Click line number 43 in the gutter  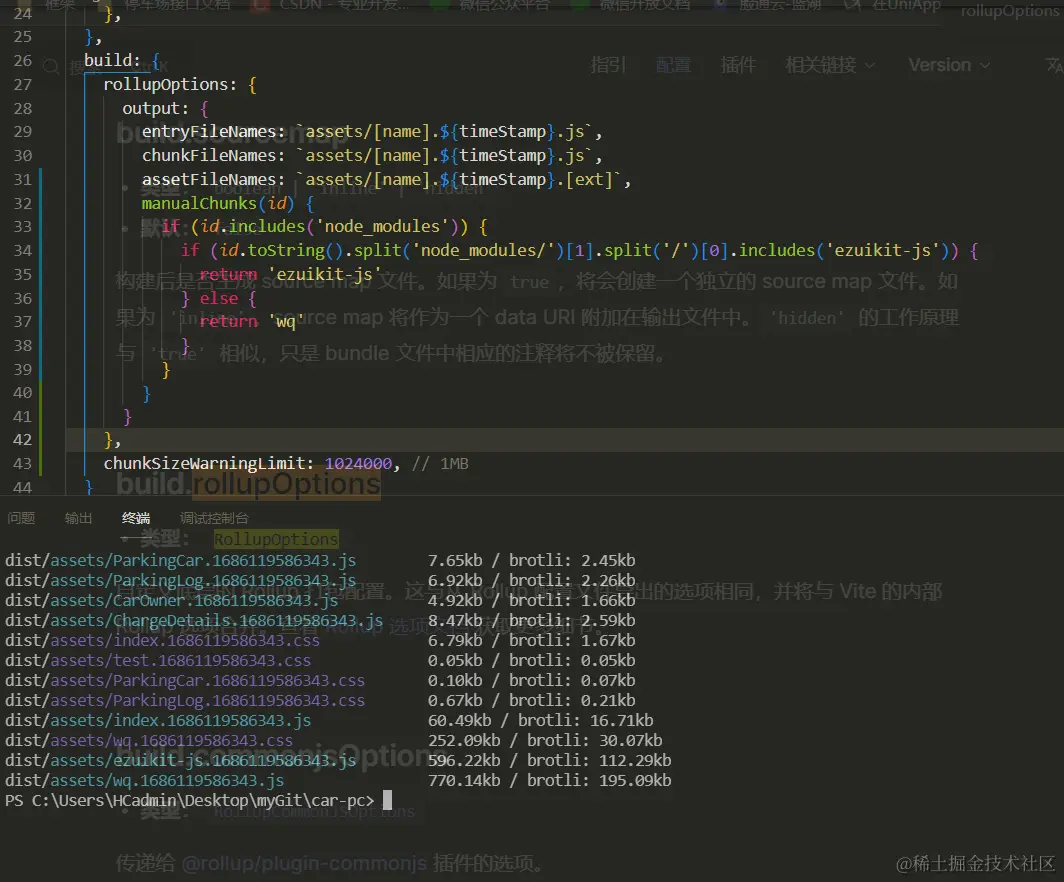coord(22,463)
